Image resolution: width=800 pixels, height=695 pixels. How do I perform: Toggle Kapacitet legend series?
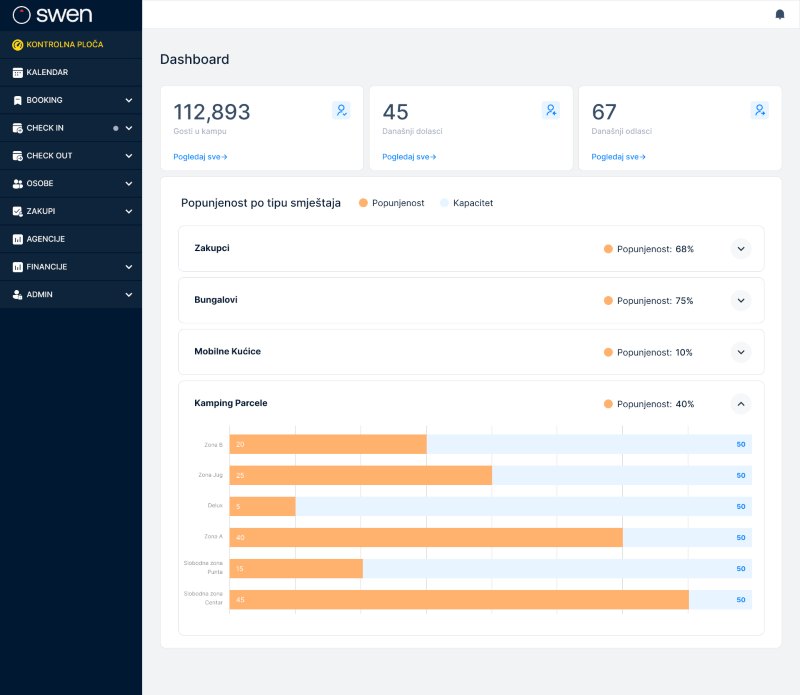tap(466, 203)
